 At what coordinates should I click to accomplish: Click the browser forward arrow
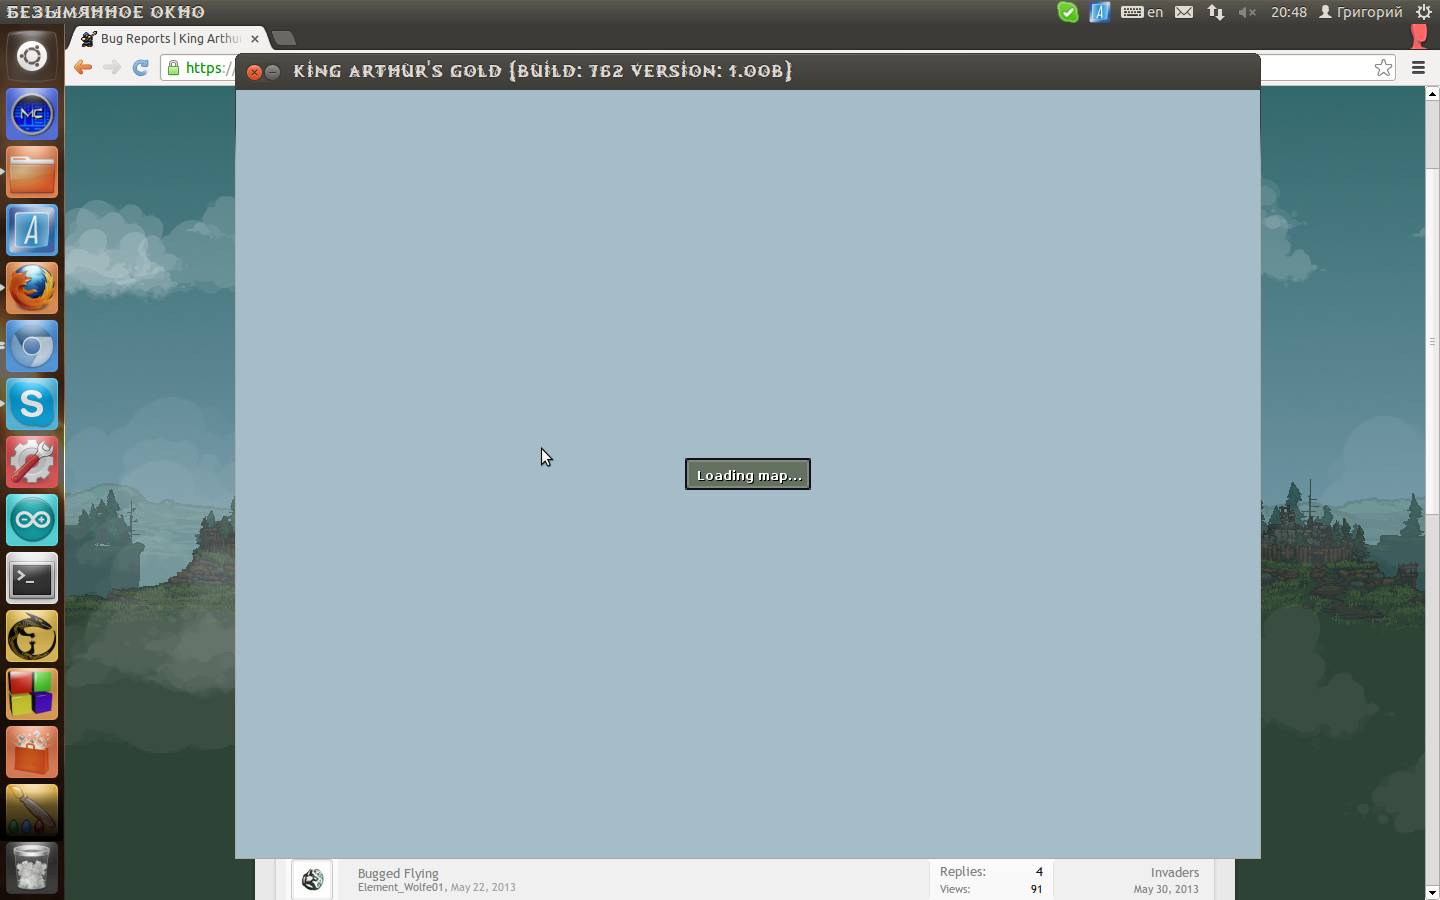112,67
